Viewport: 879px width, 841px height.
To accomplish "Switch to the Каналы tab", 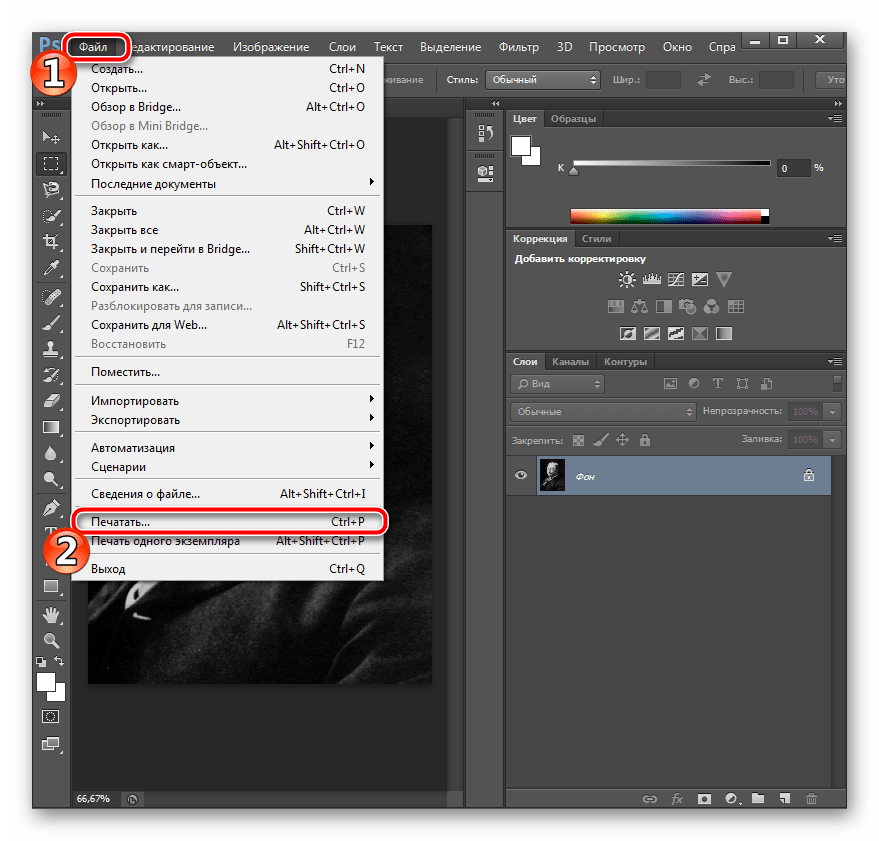I will [571, 361].
